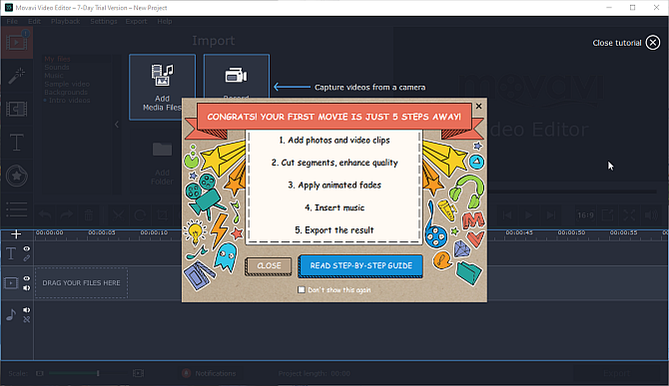Click the Crop tool icon
Viewport: 669px width, 386px height.
[162, 215]
